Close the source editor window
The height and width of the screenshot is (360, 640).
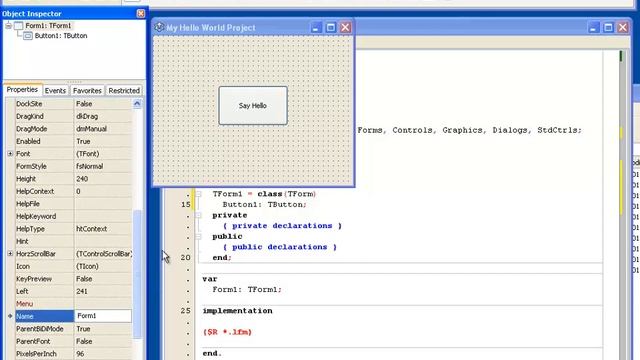[623, 27]
